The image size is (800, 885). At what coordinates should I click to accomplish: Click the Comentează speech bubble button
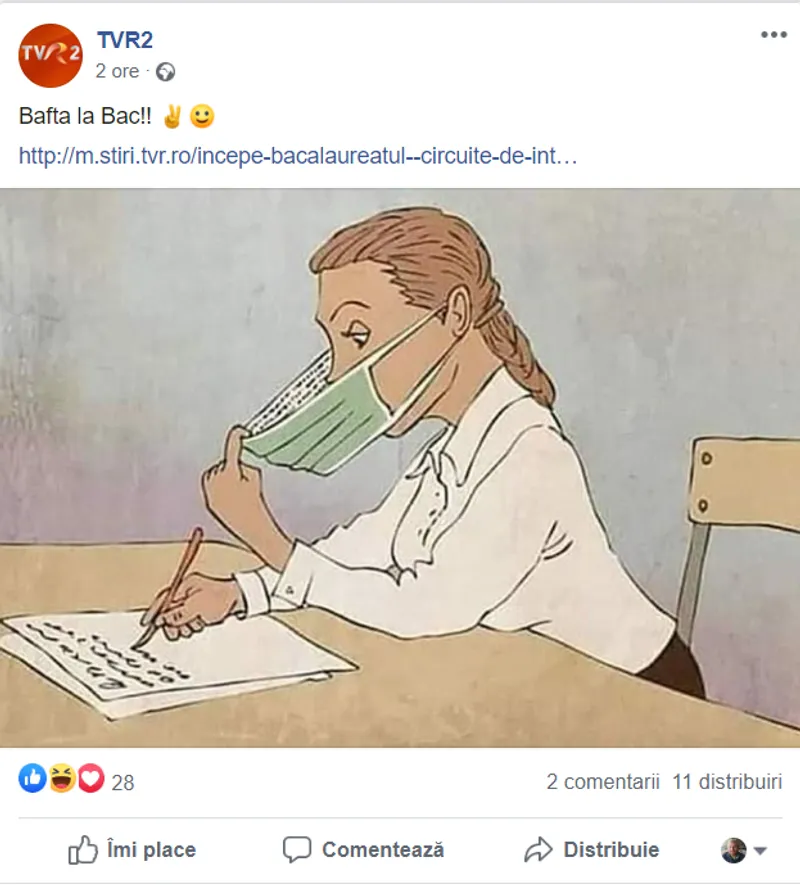pos(363,850)
